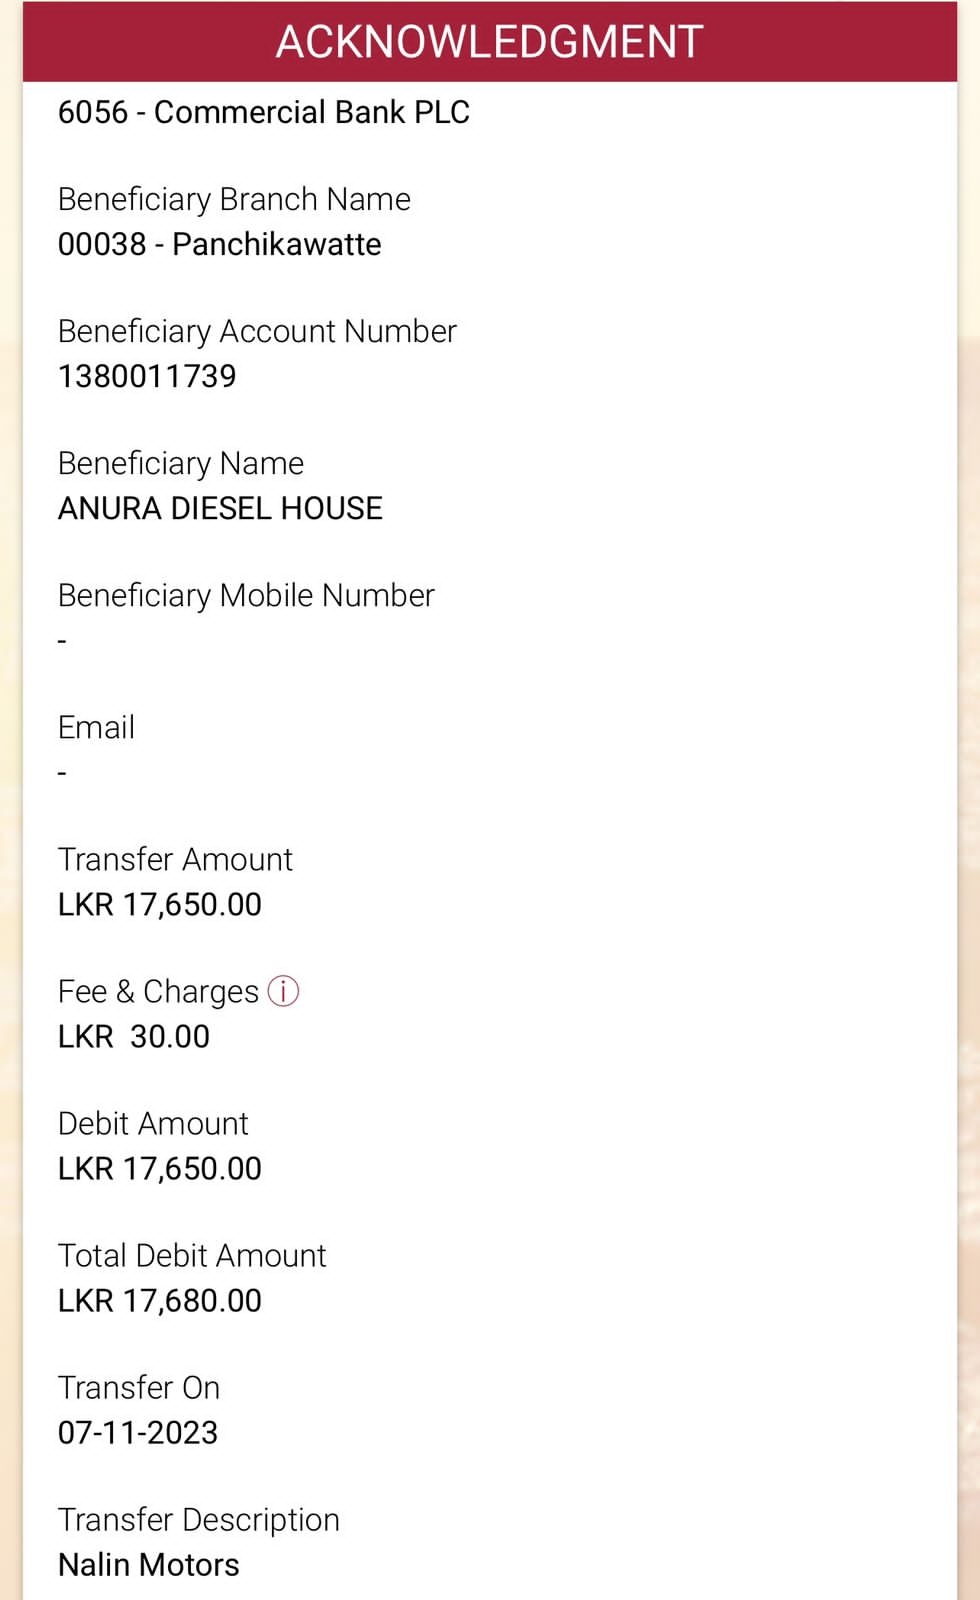The height and width of the screenshot is (1600, 980).
Task: Select the LKR 17,680.00 total value
Action: coord(160,1300)
